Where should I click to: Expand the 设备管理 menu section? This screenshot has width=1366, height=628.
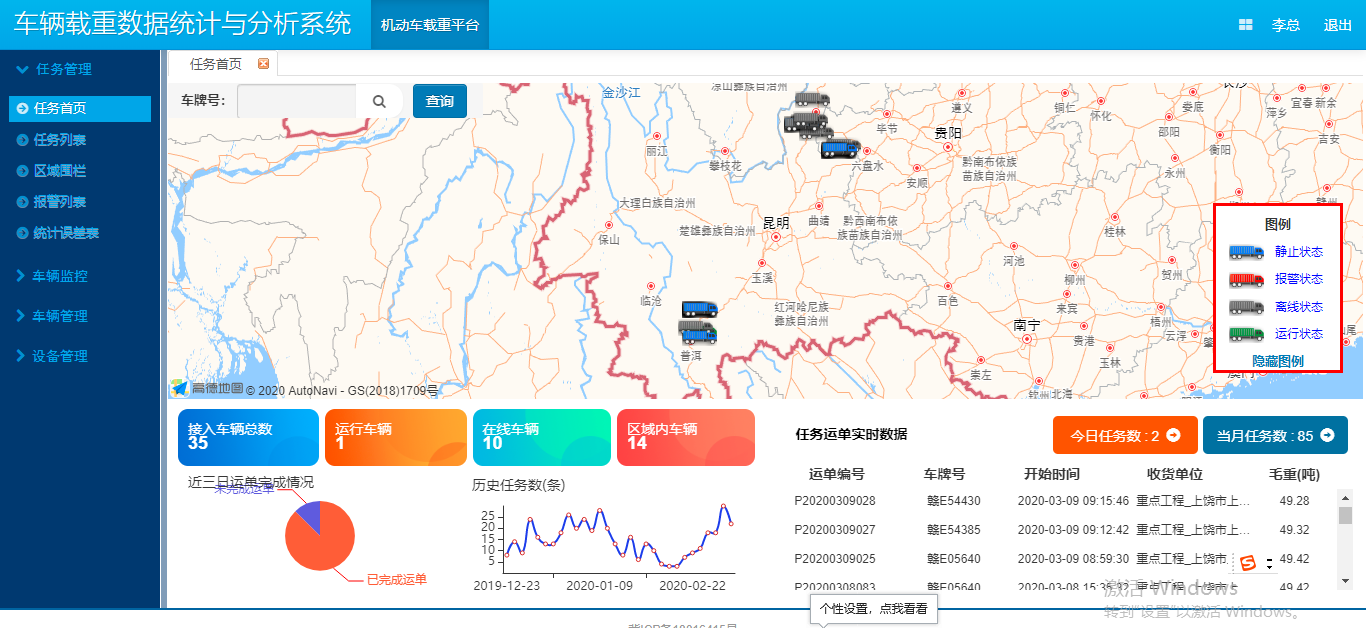tap(59, 356)
